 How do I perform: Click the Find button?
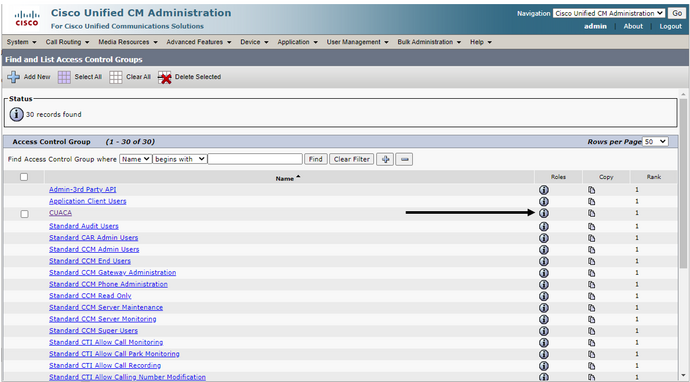point(316,159)
